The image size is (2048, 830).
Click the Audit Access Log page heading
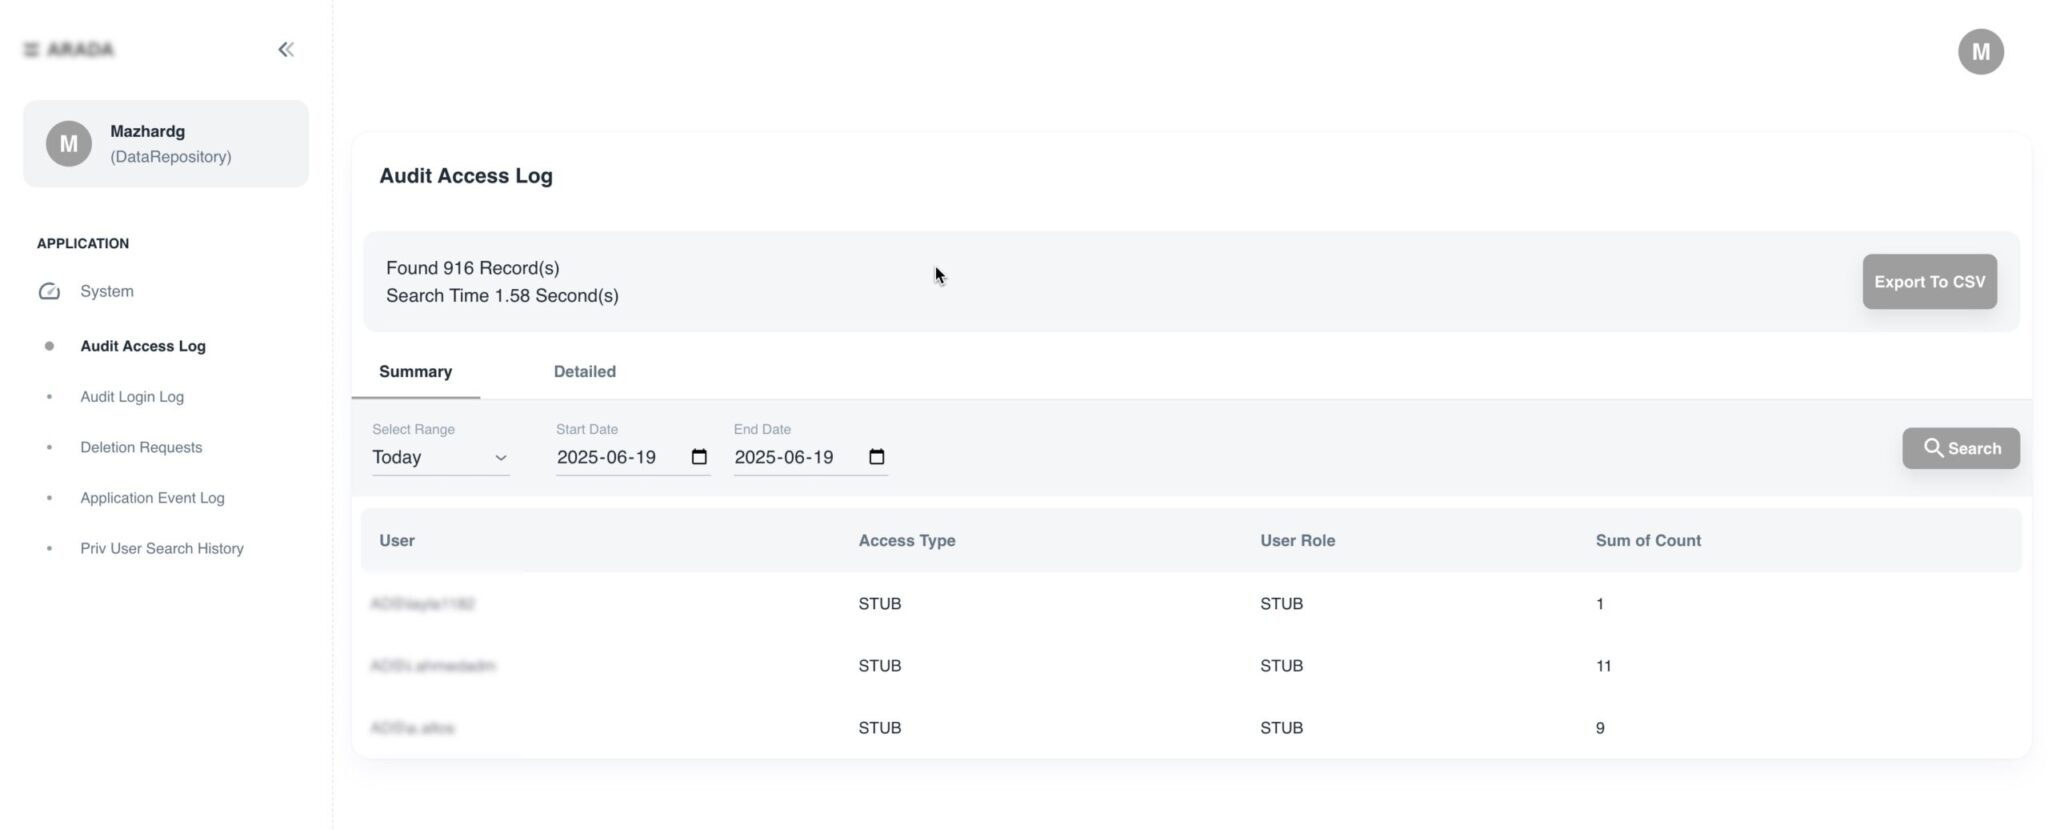pos(466,176)
